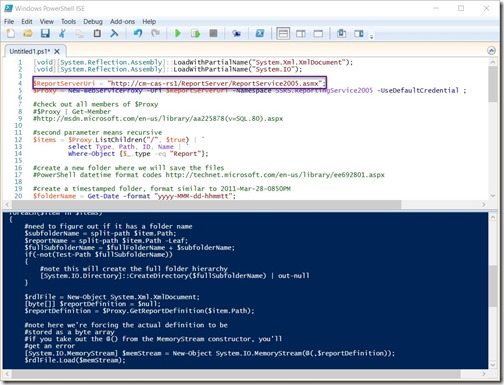Open the Debug menu
The width and height of the screenshot is (504, 385).
click(x=93, y=22)
